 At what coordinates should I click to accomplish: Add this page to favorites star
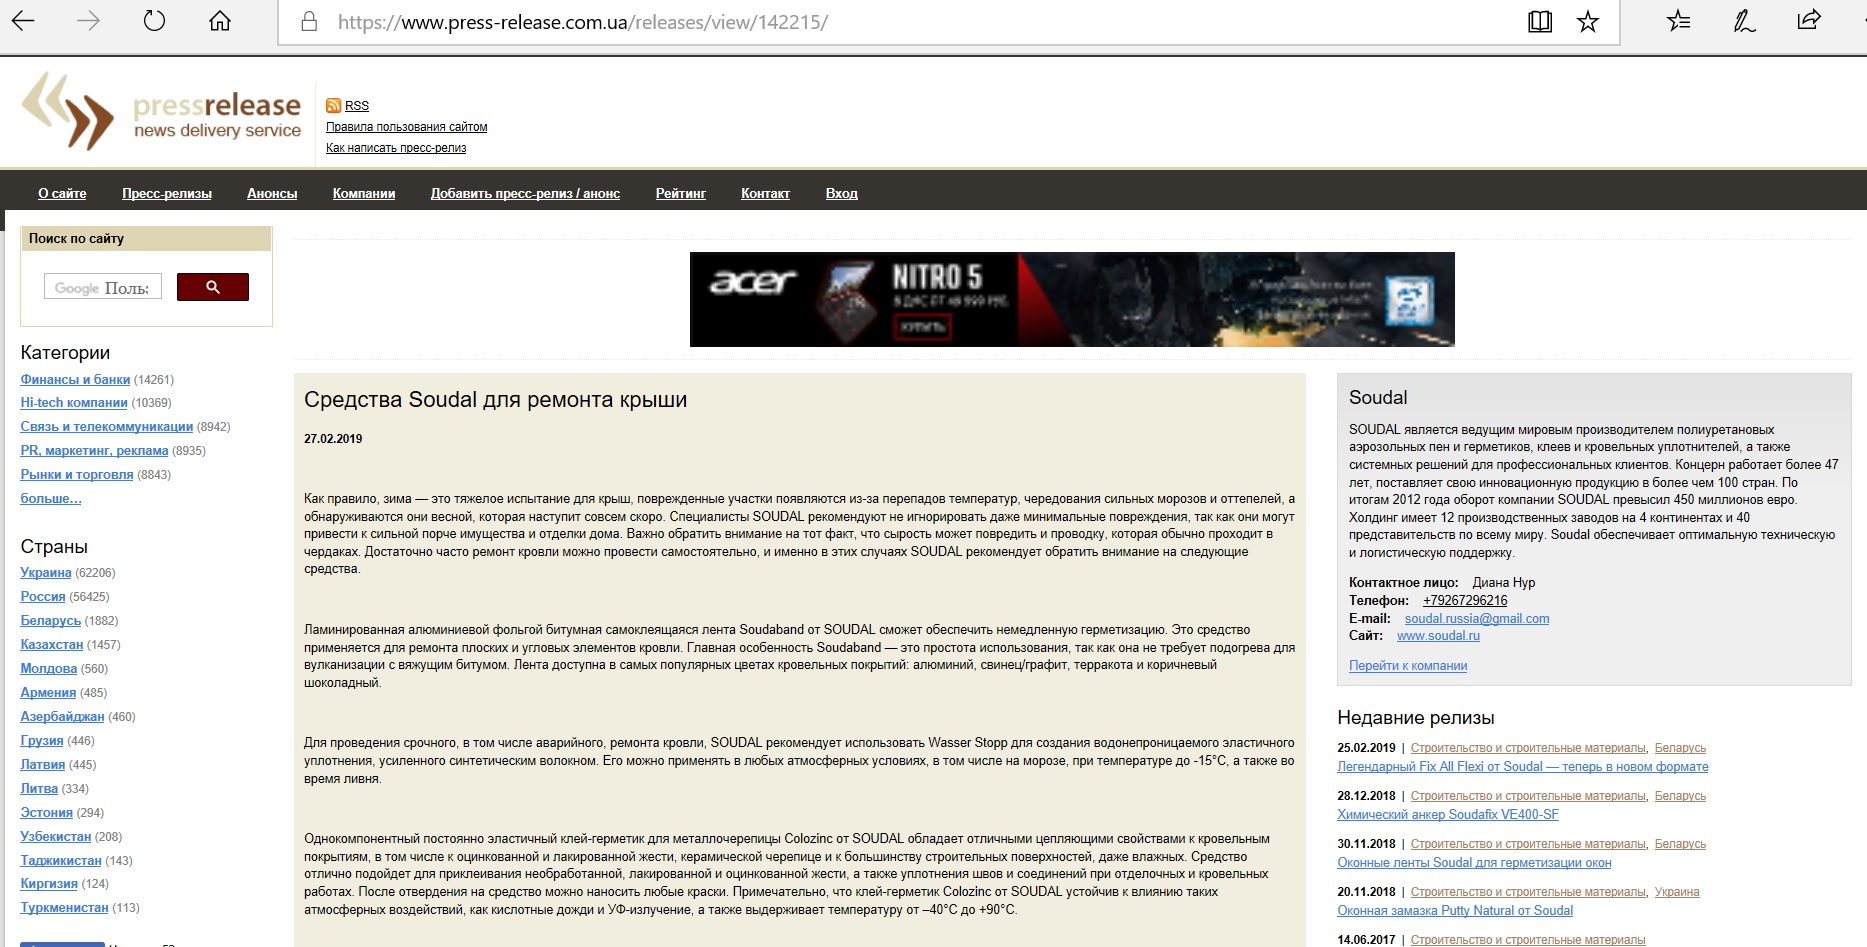click(x=1588, y=21)
